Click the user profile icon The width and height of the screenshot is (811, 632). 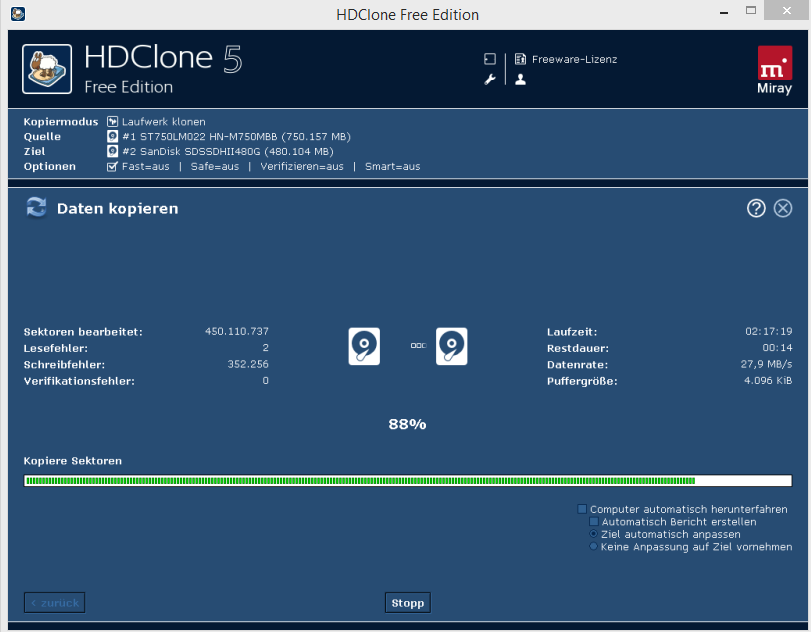coord(520,80)
